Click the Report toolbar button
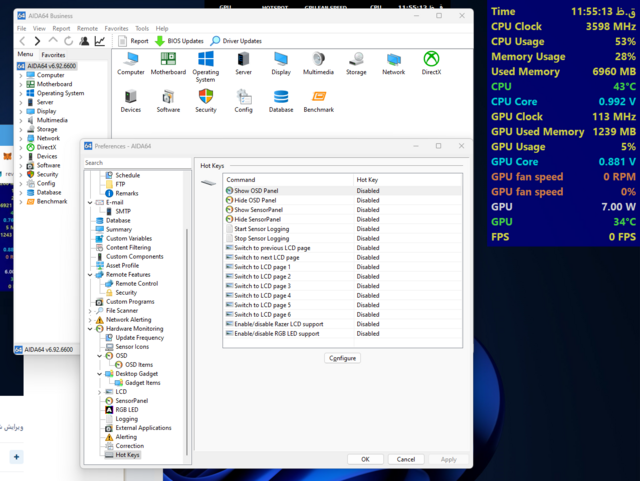The width and height of the screenshot is (640, 481). (133, 41)
